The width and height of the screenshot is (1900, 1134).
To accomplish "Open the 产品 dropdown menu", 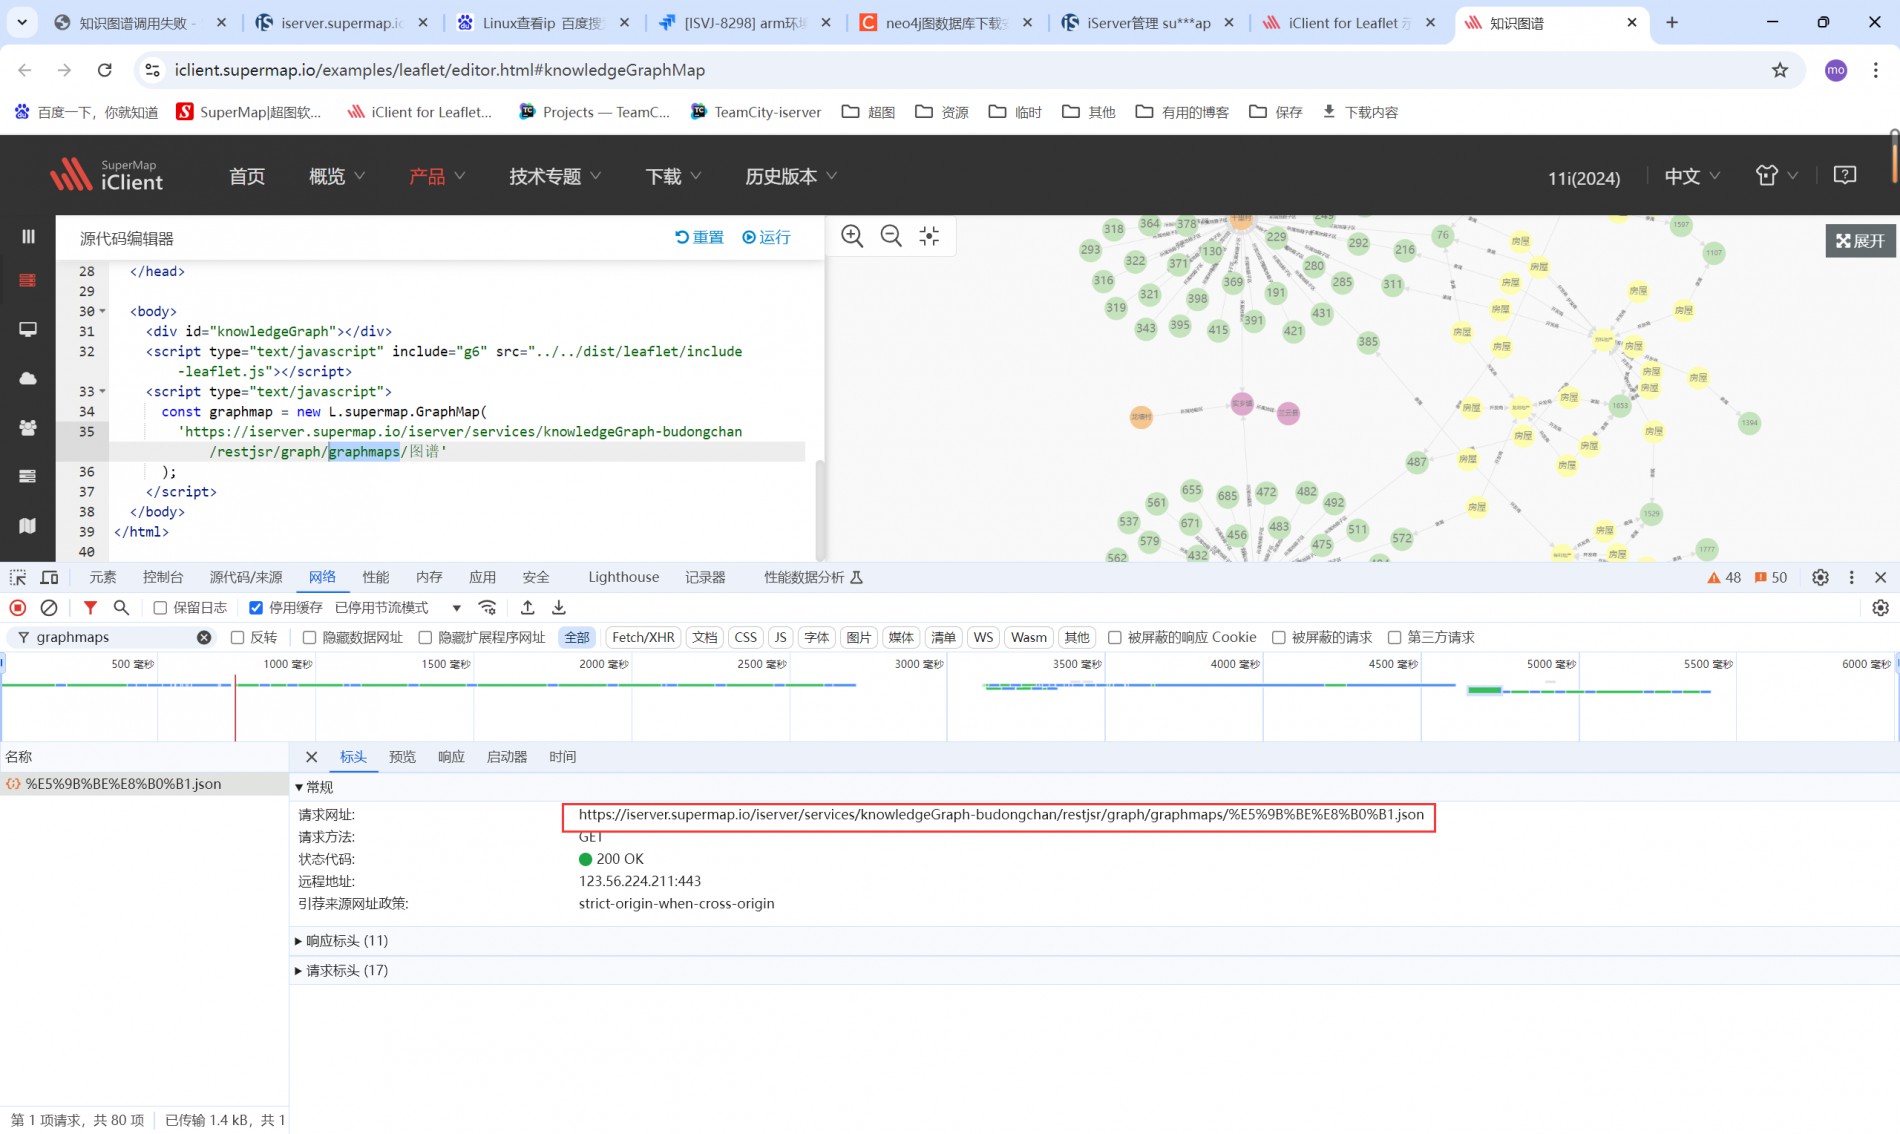I will coord(437,176).
